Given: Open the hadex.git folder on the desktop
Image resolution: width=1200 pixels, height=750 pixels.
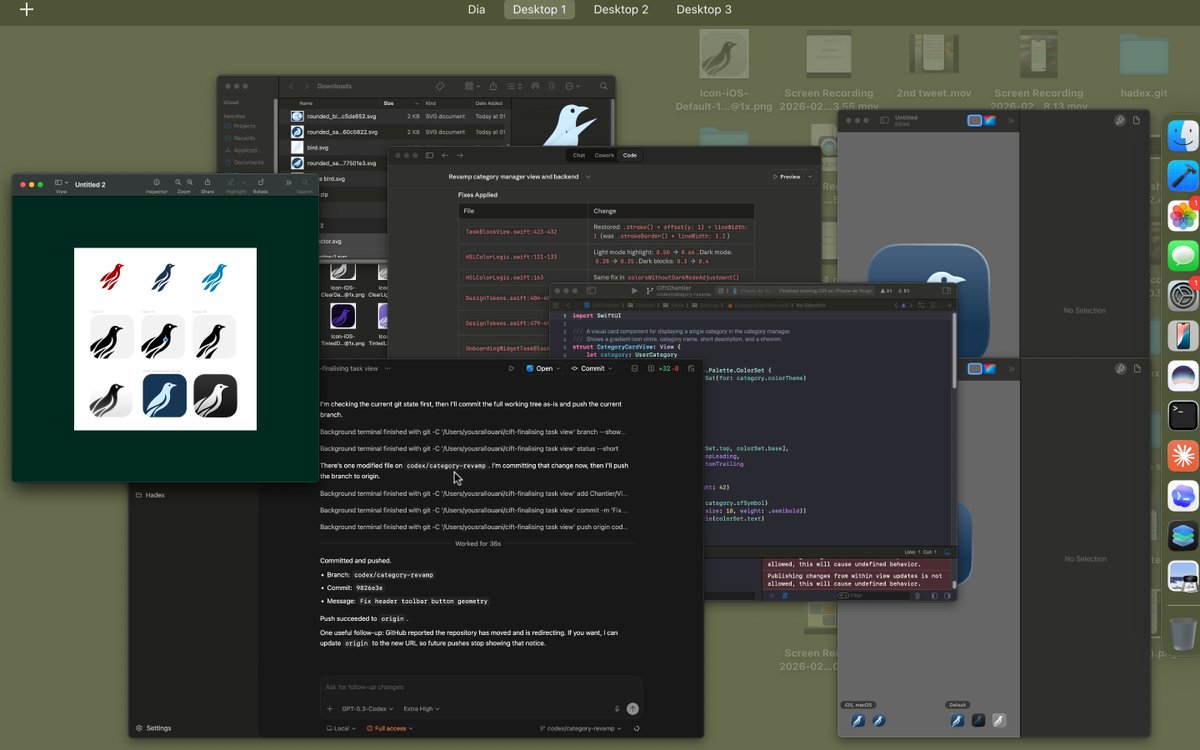Looking at the screenshot, I should (x=1144, y=67).
